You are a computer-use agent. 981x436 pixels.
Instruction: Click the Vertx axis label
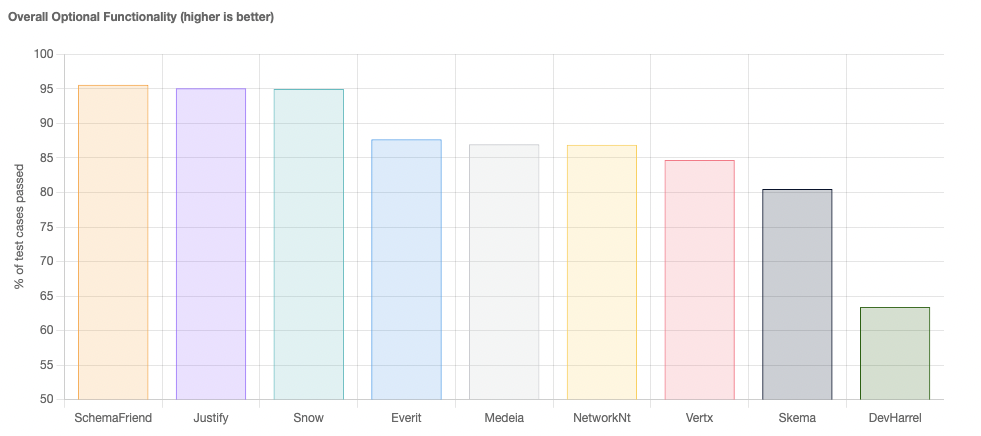(x=699, y=418)
